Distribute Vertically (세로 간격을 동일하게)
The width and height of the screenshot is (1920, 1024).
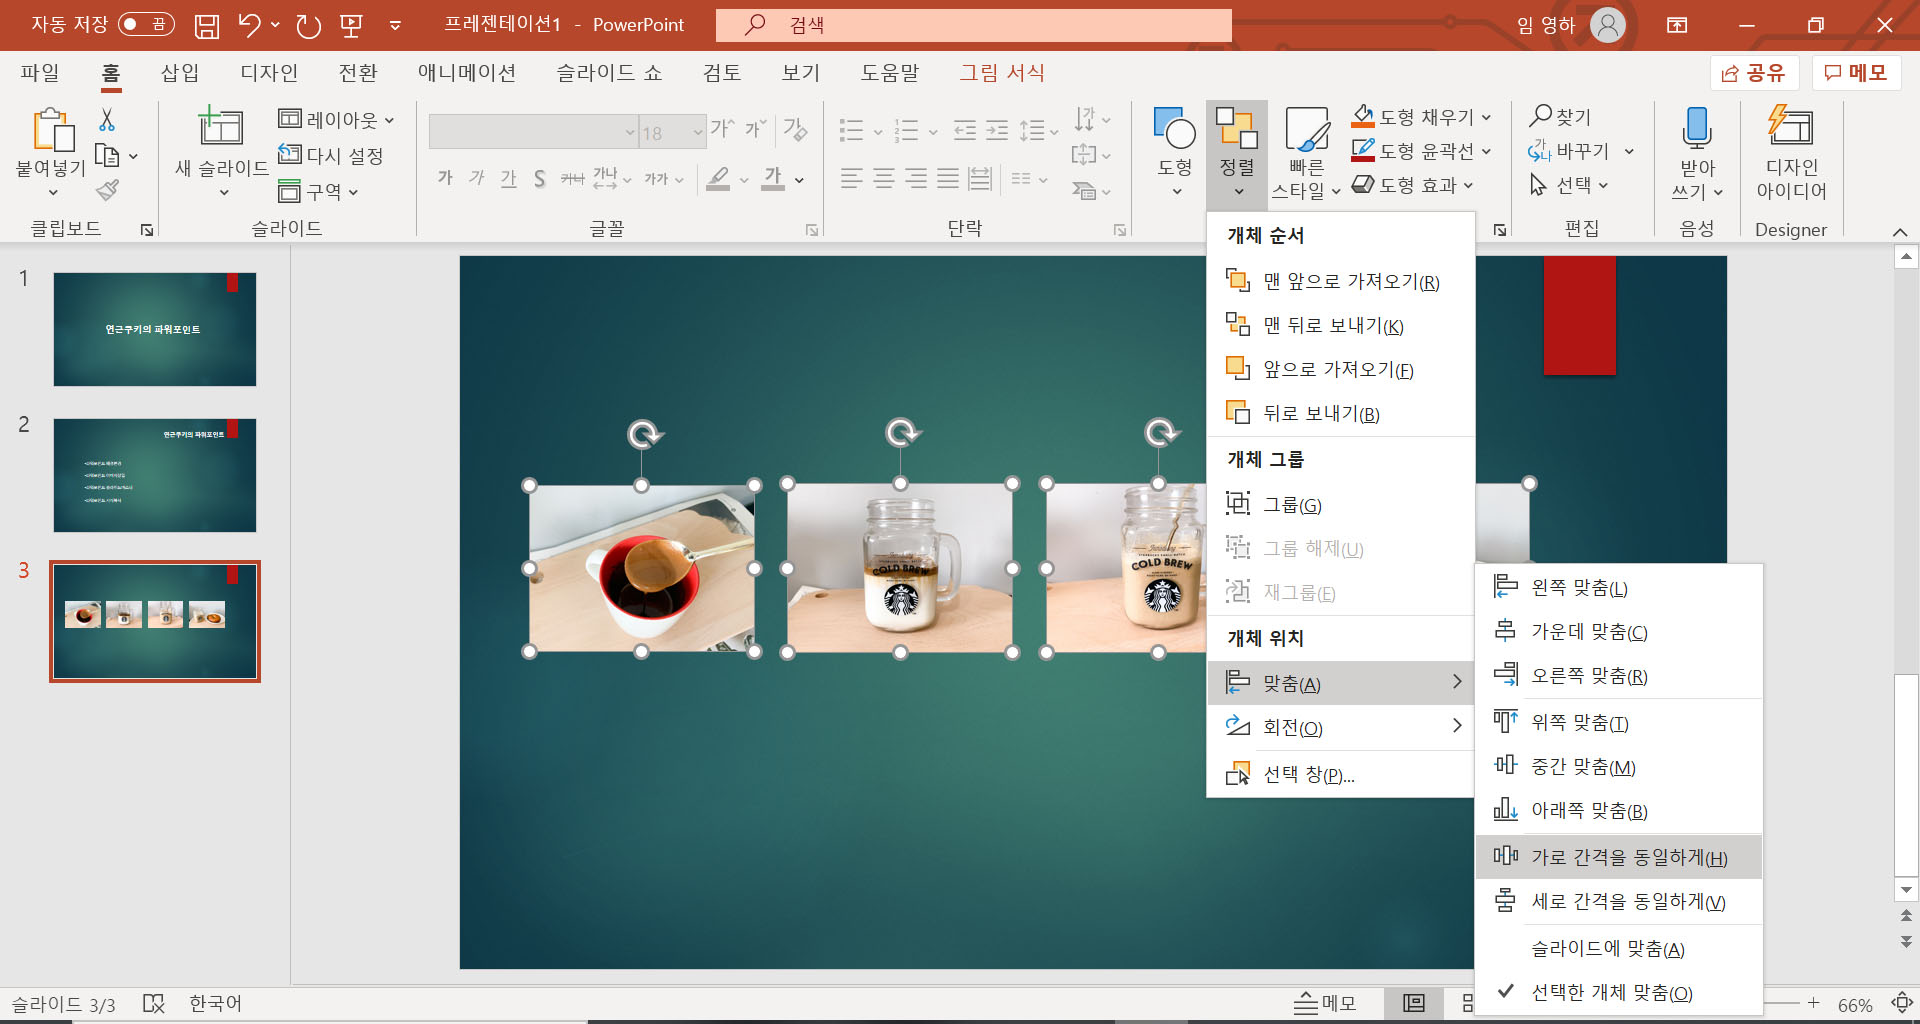[x=1618, y=901]
